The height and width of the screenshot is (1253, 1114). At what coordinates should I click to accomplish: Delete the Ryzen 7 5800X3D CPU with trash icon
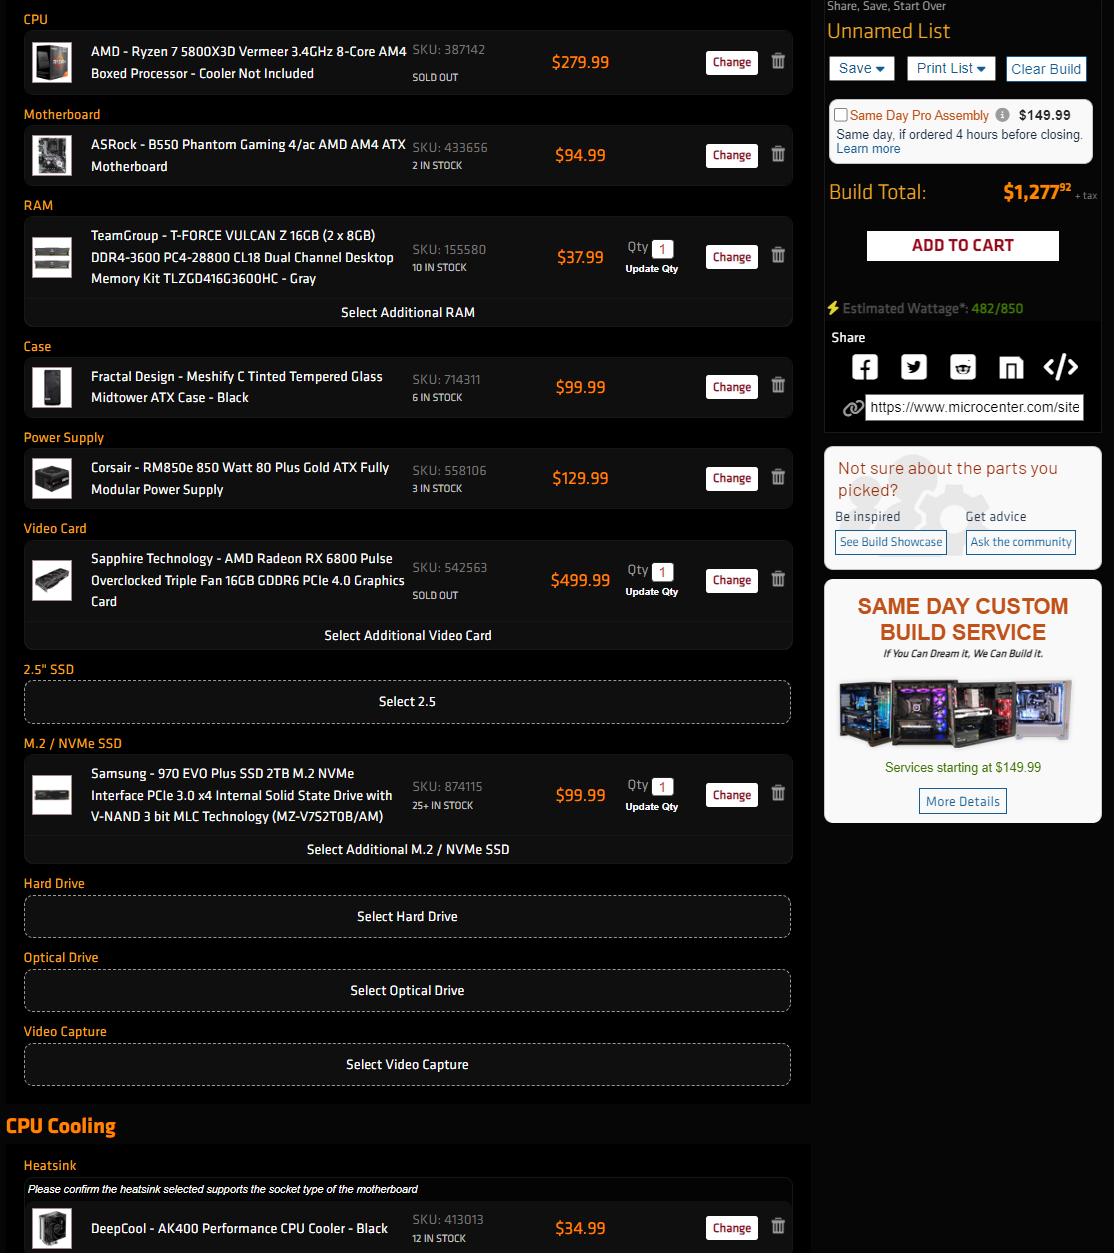pyautogui.click(x=778, y=61)
